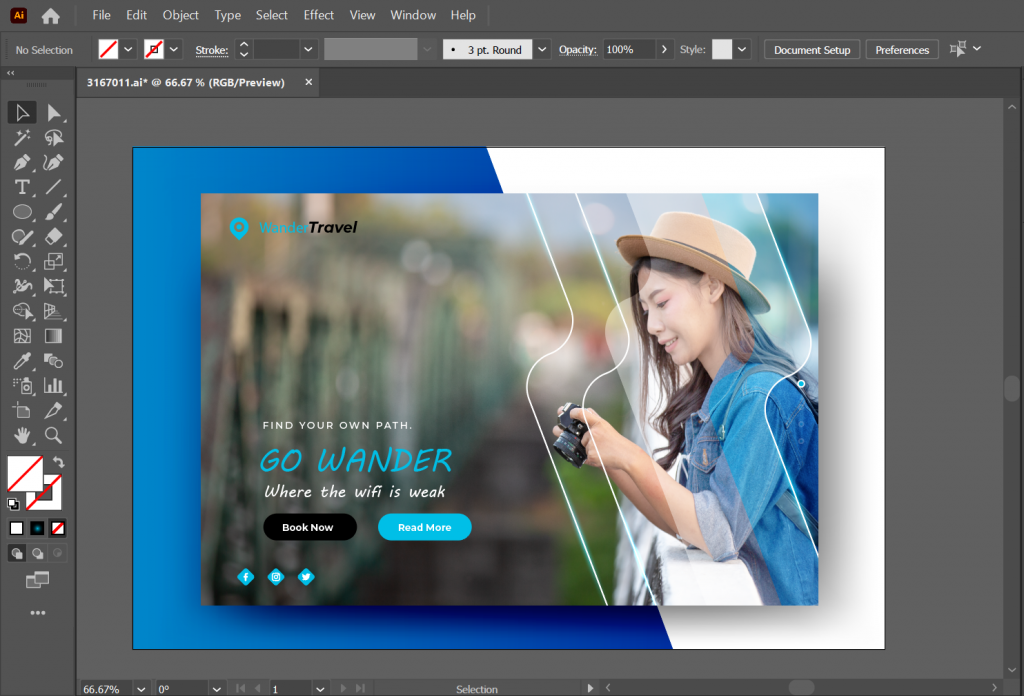
Task: Open the Edit menu
Action: (x=136, y=15)
